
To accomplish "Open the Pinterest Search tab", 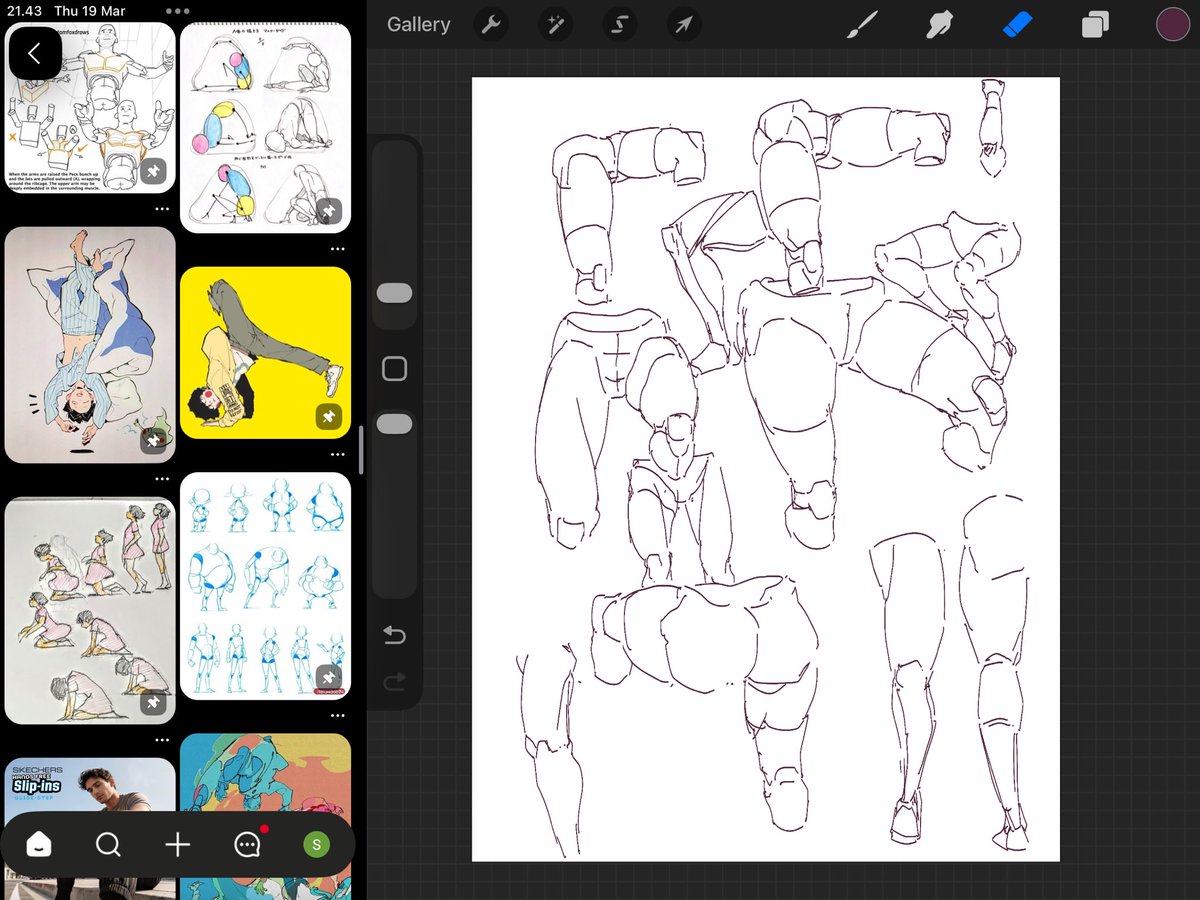I will pos(108,845).
